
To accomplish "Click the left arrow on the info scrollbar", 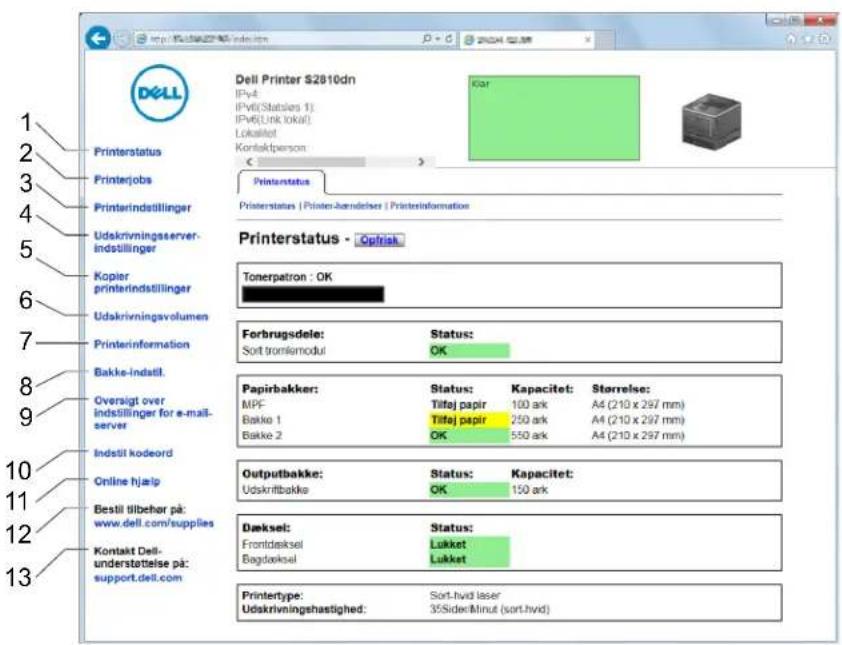I will 249,162.
